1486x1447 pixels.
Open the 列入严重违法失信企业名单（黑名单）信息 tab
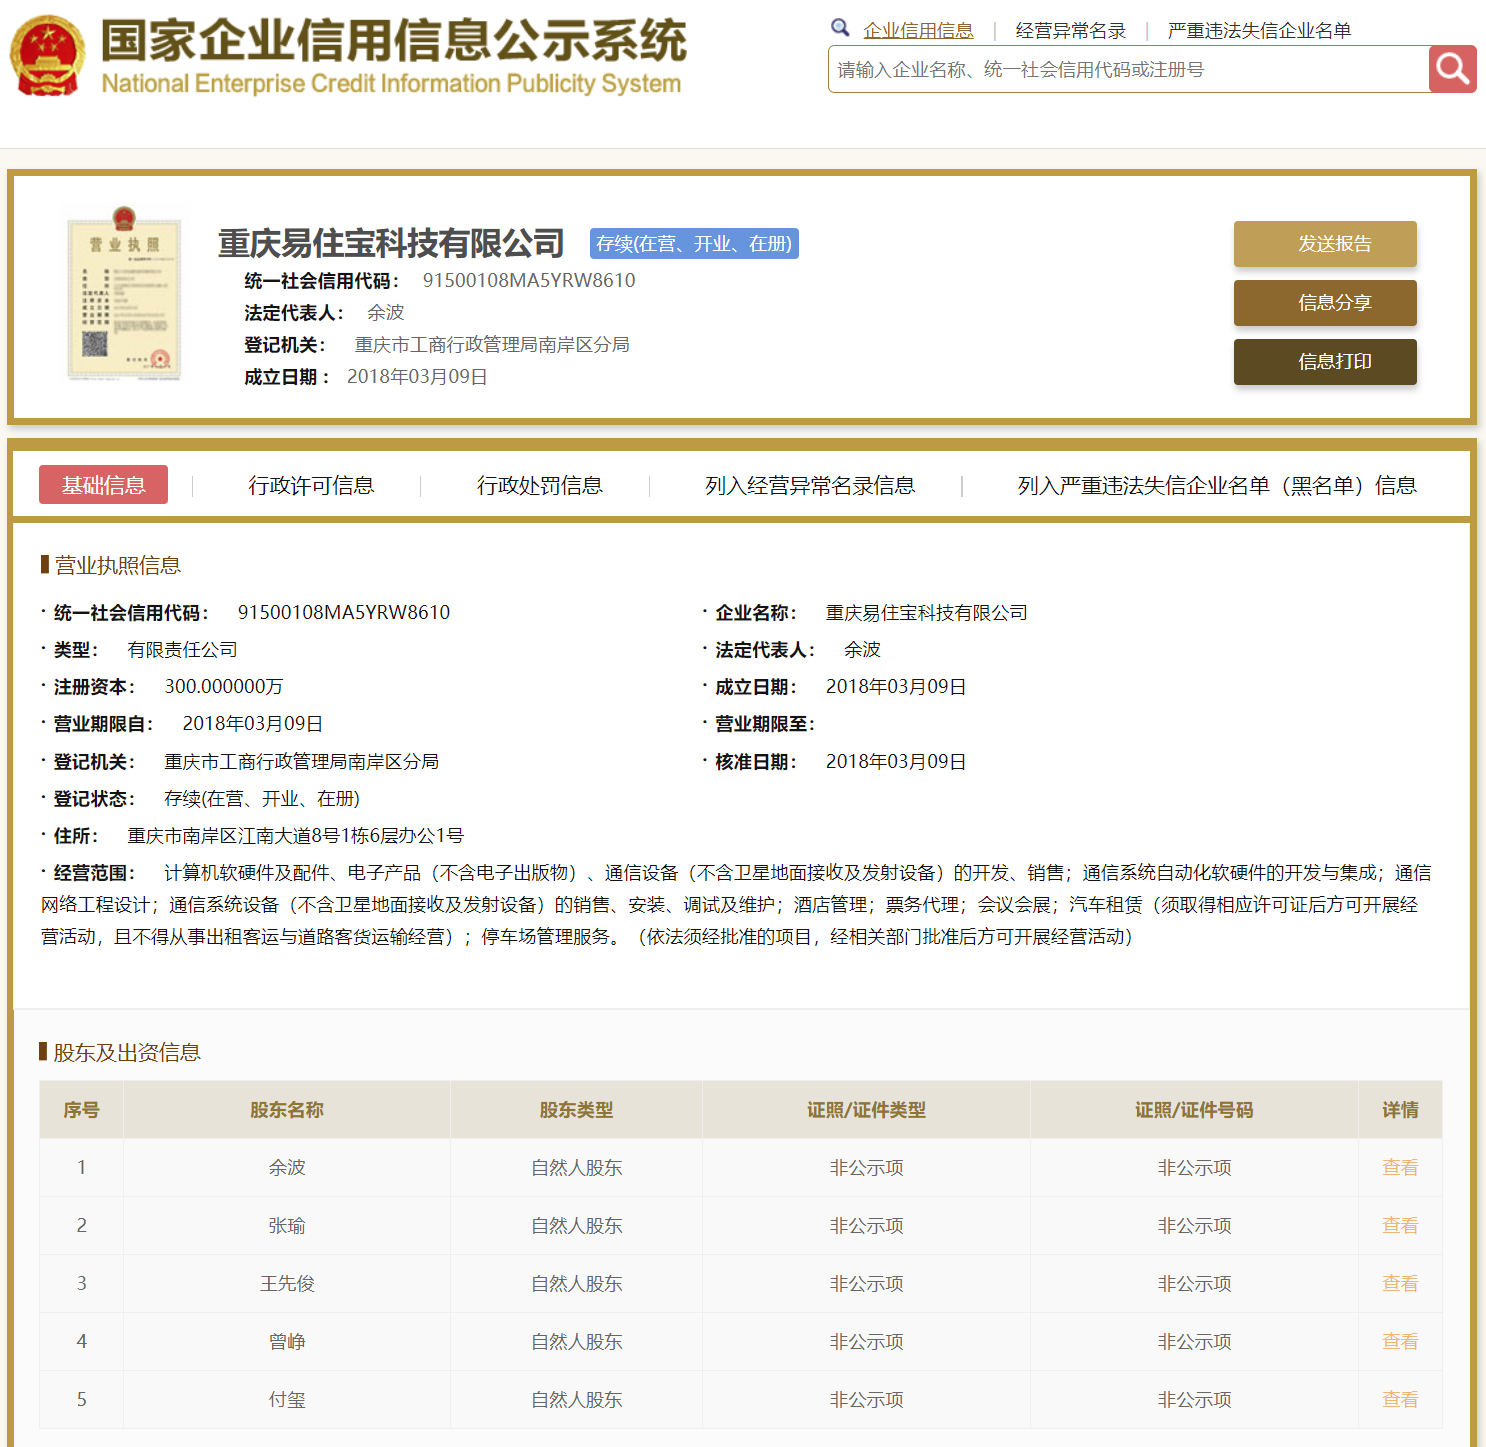[1216, 485]
